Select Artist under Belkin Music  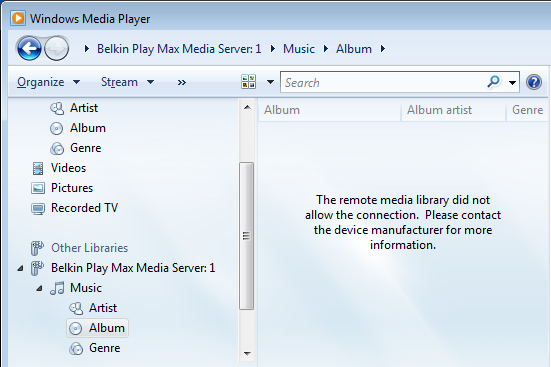coord(103,308)
